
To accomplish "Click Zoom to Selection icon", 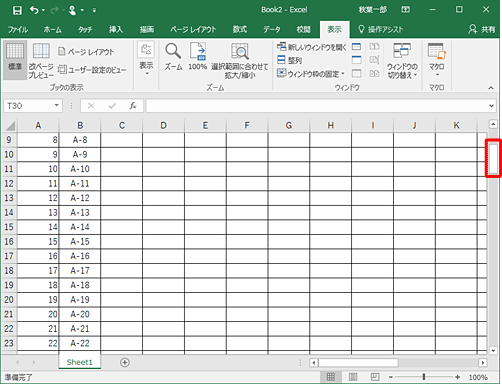I will coord(240,51).
